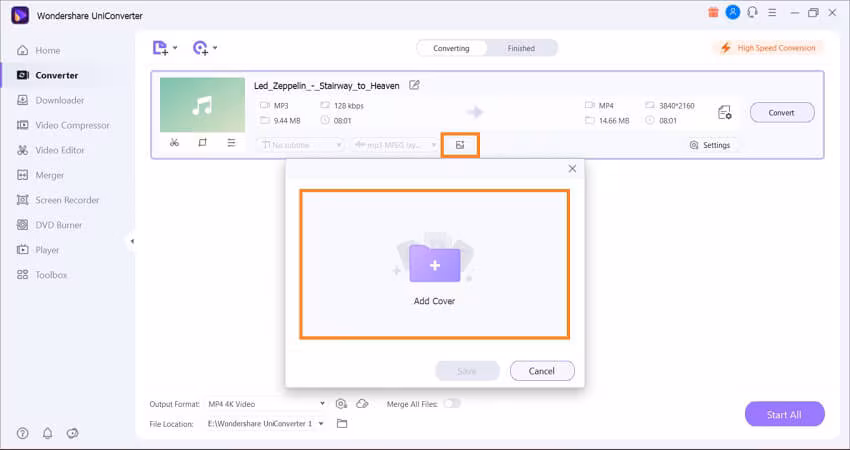
Task: Switch to the Finished tab
Action: 521,48
